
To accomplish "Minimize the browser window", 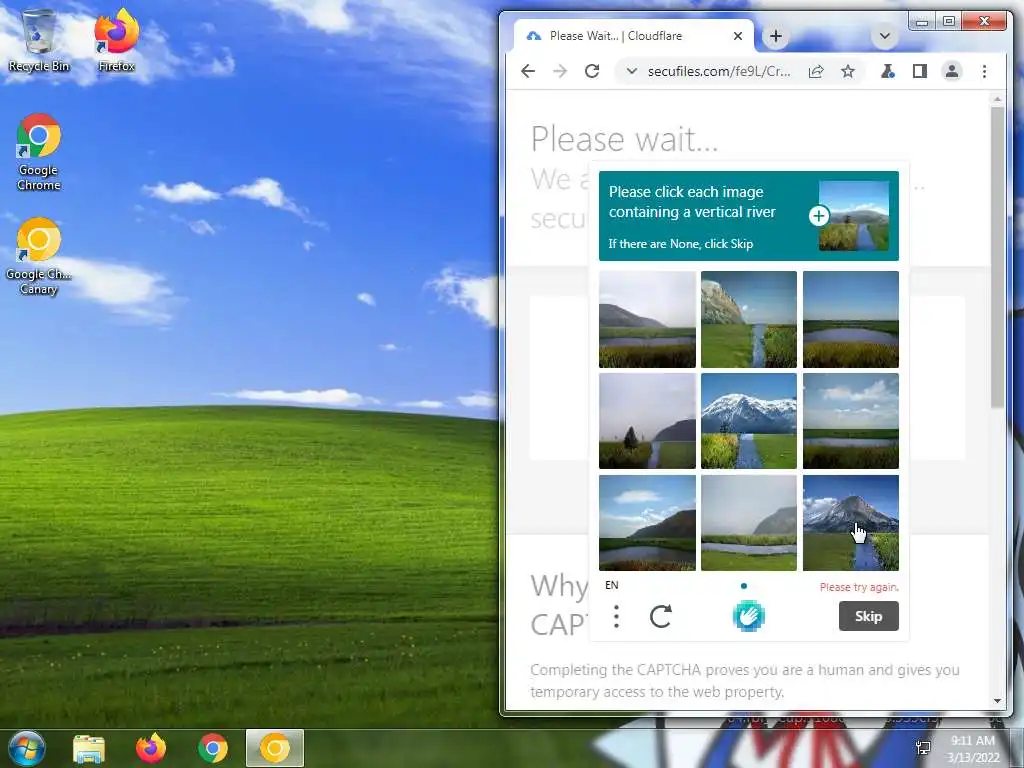I will point(921,22).
